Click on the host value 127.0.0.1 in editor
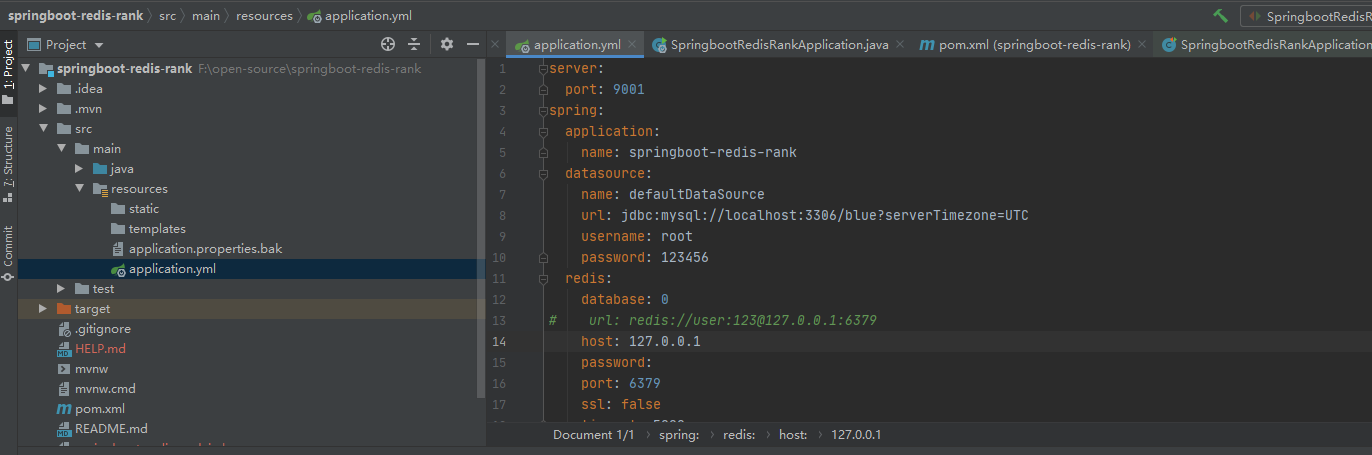1372x455 pixels. 664,342
